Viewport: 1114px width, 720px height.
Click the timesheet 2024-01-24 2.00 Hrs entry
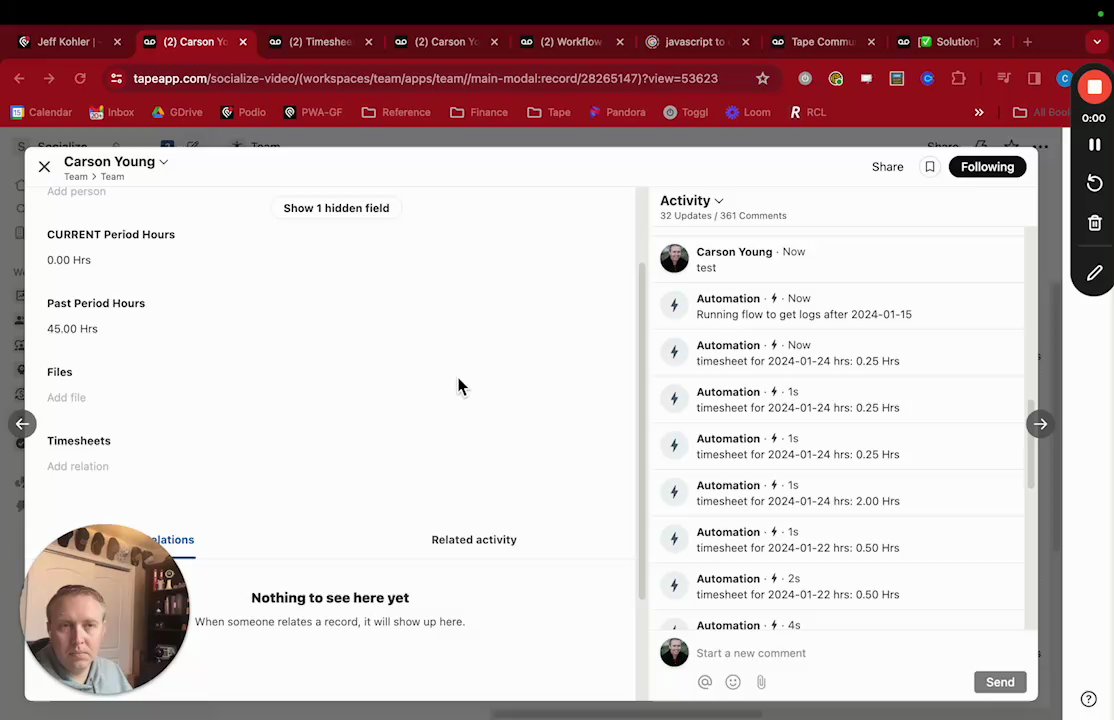[838, 493]
